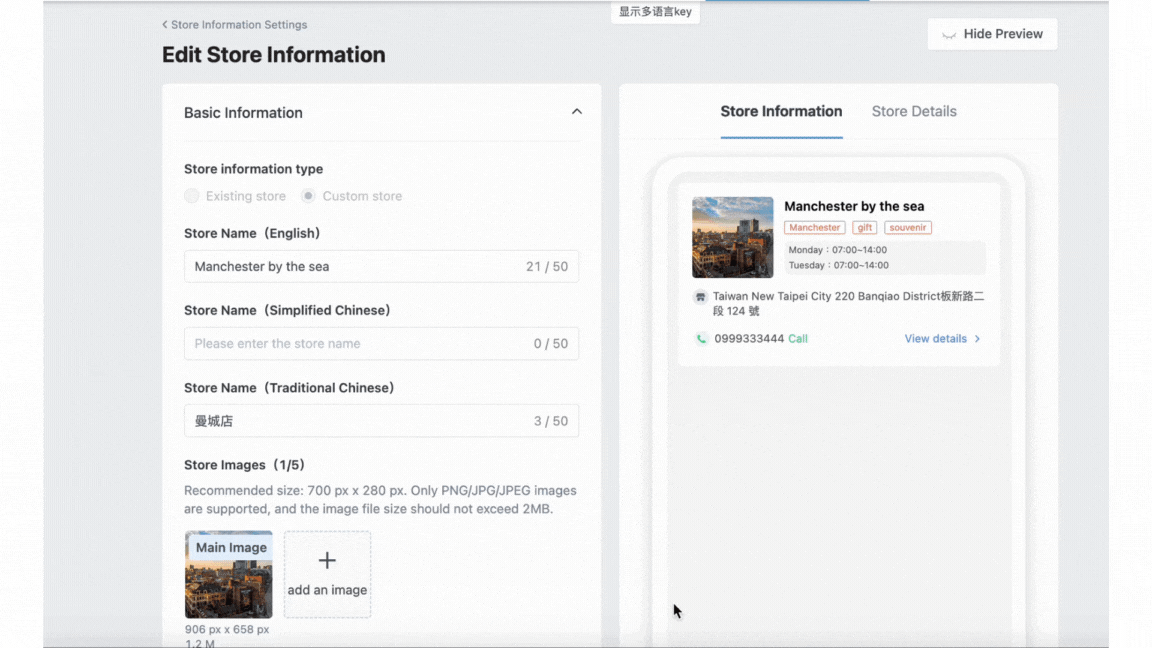This screenshot has width=1152, height=648.
Task: Go back to Store Information Settings
Action: (x=234, y=24)
